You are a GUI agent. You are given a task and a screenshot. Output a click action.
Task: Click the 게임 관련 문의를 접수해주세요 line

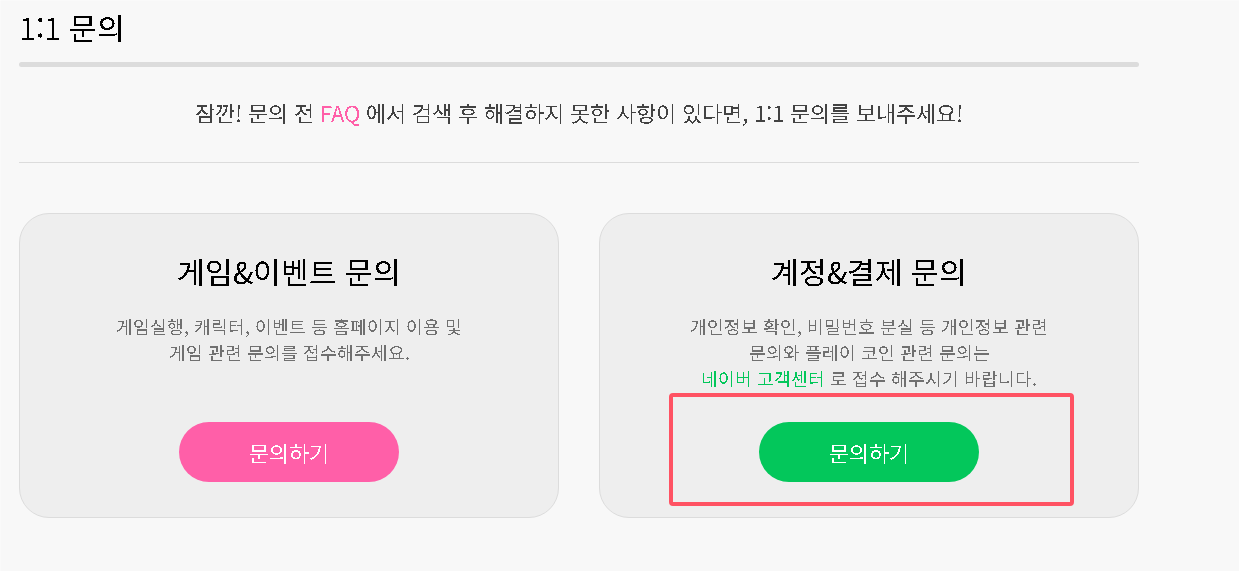(289, 353)
